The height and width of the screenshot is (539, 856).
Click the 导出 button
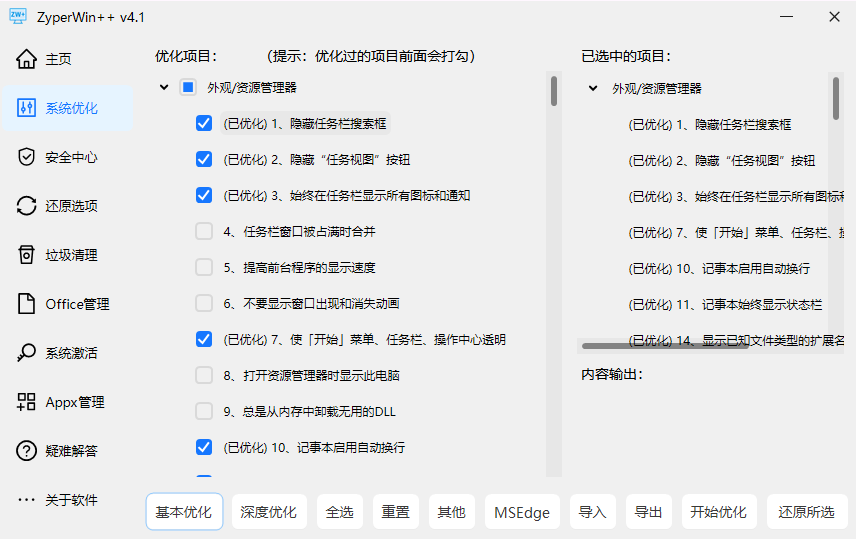649,512
